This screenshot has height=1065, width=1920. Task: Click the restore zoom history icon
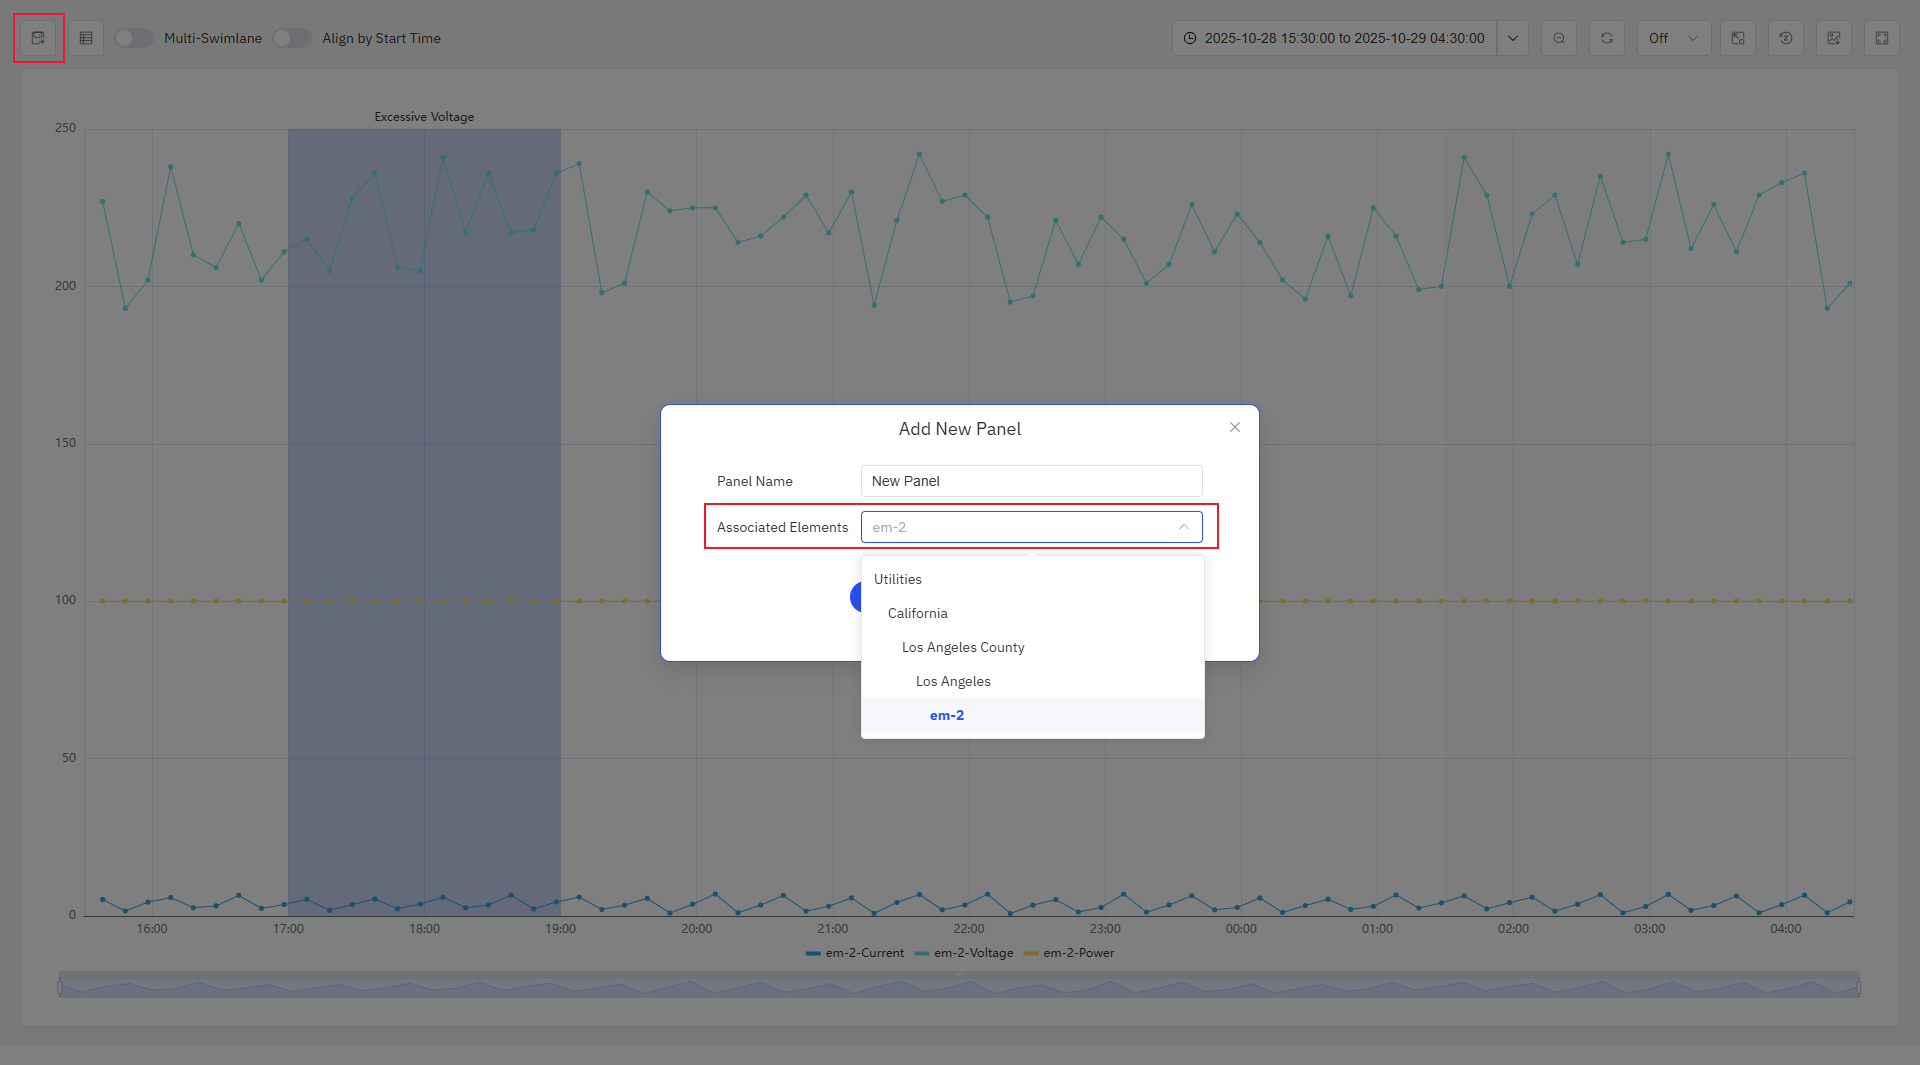(1786, 37)
